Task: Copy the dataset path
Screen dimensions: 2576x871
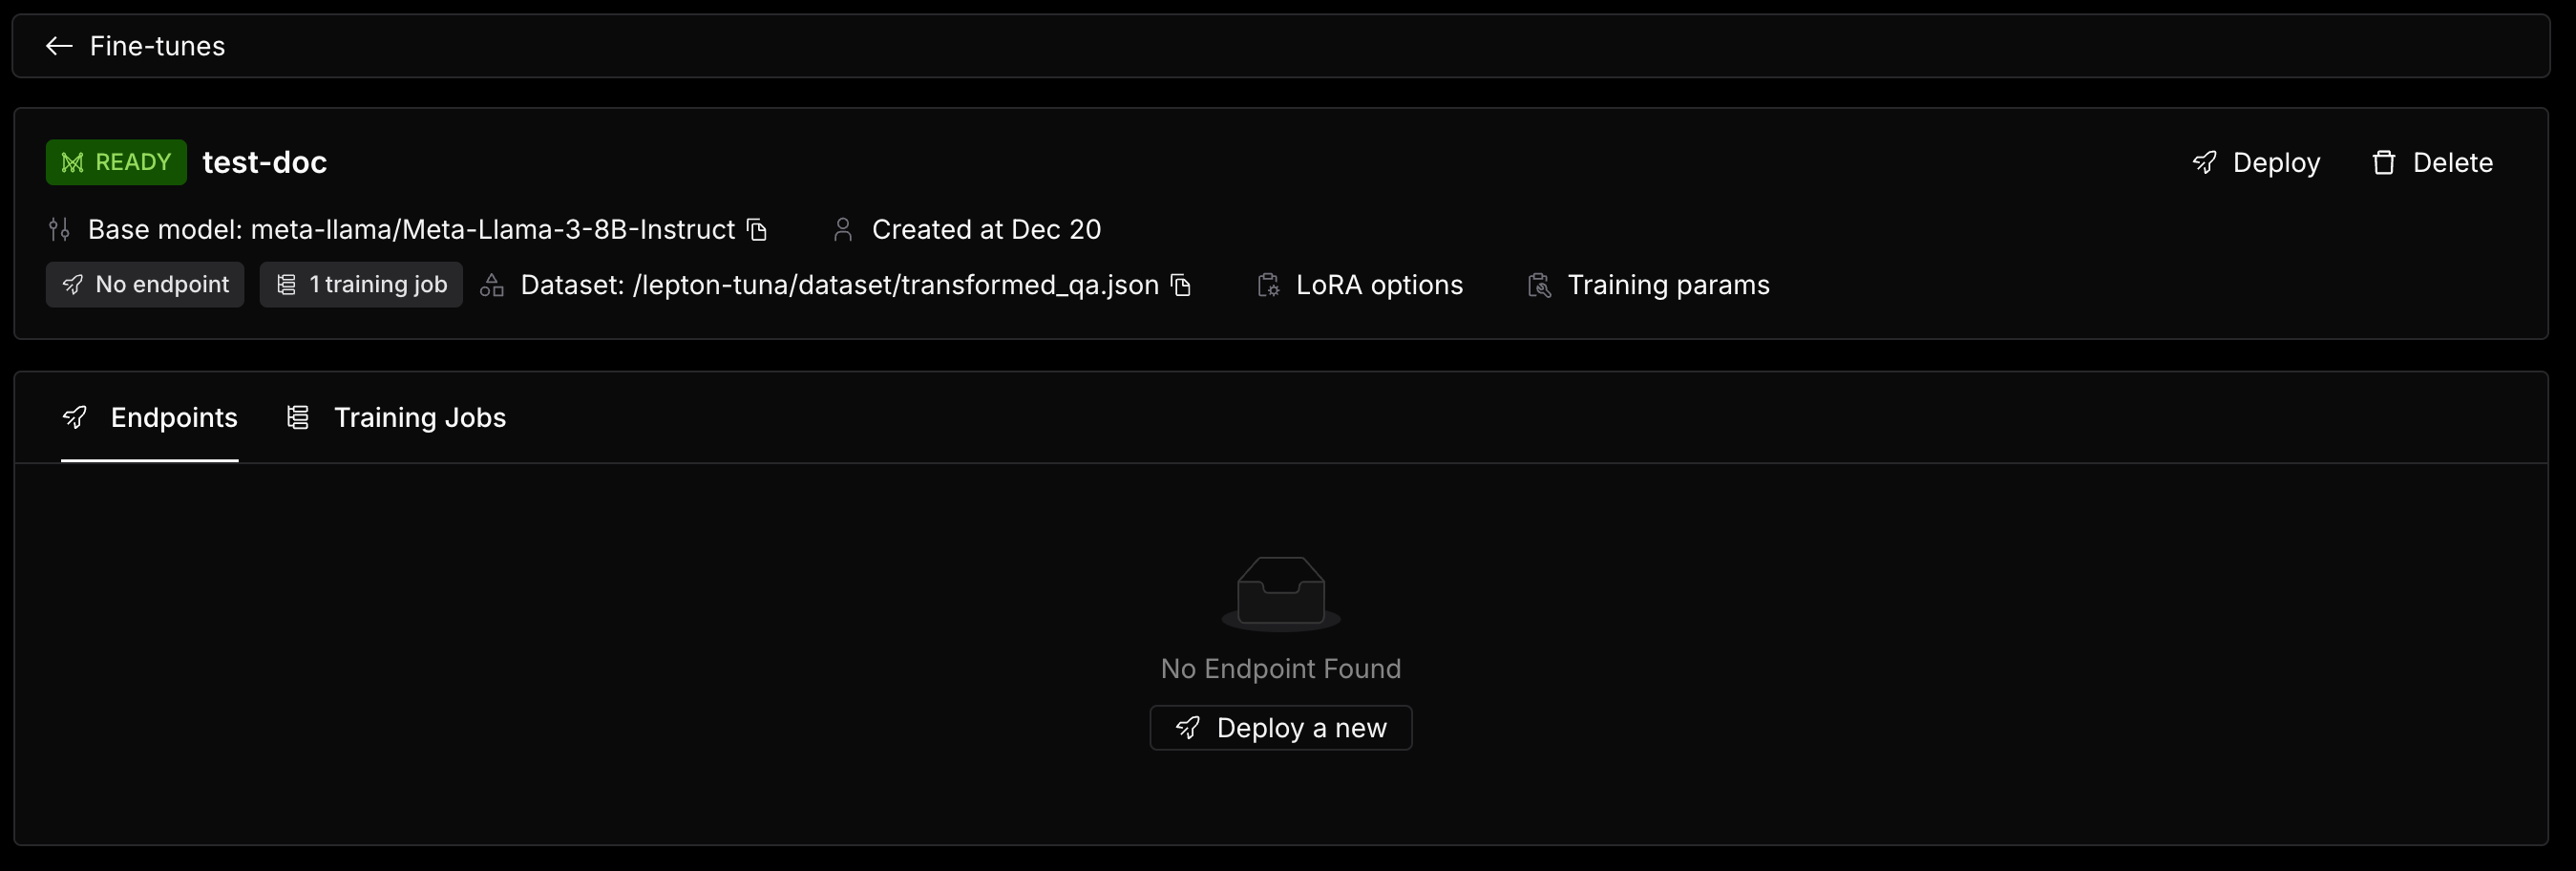Action: point(1181,285)
